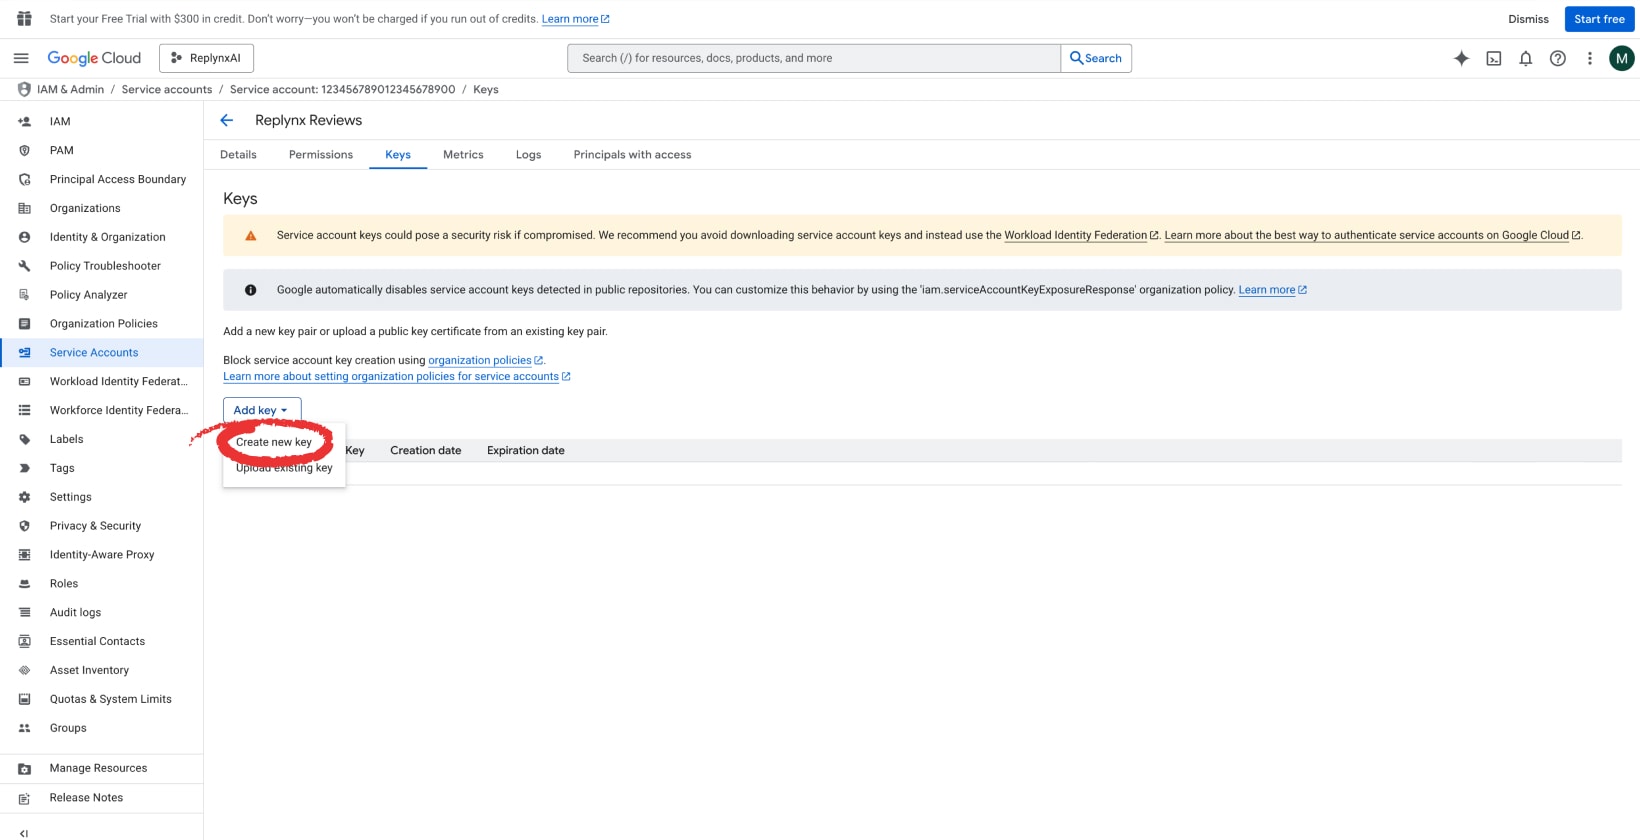1640x840 pixels.
Task: Open Service Accounts in sidebar
Action: tap(102, 352)
